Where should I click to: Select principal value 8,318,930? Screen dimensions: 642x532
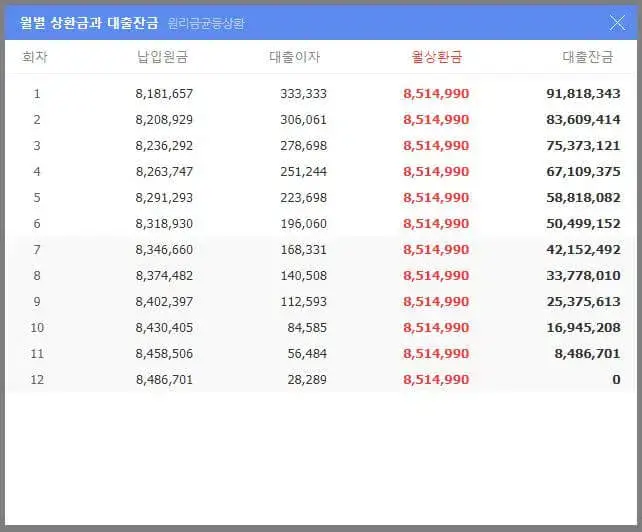(164, 224)
